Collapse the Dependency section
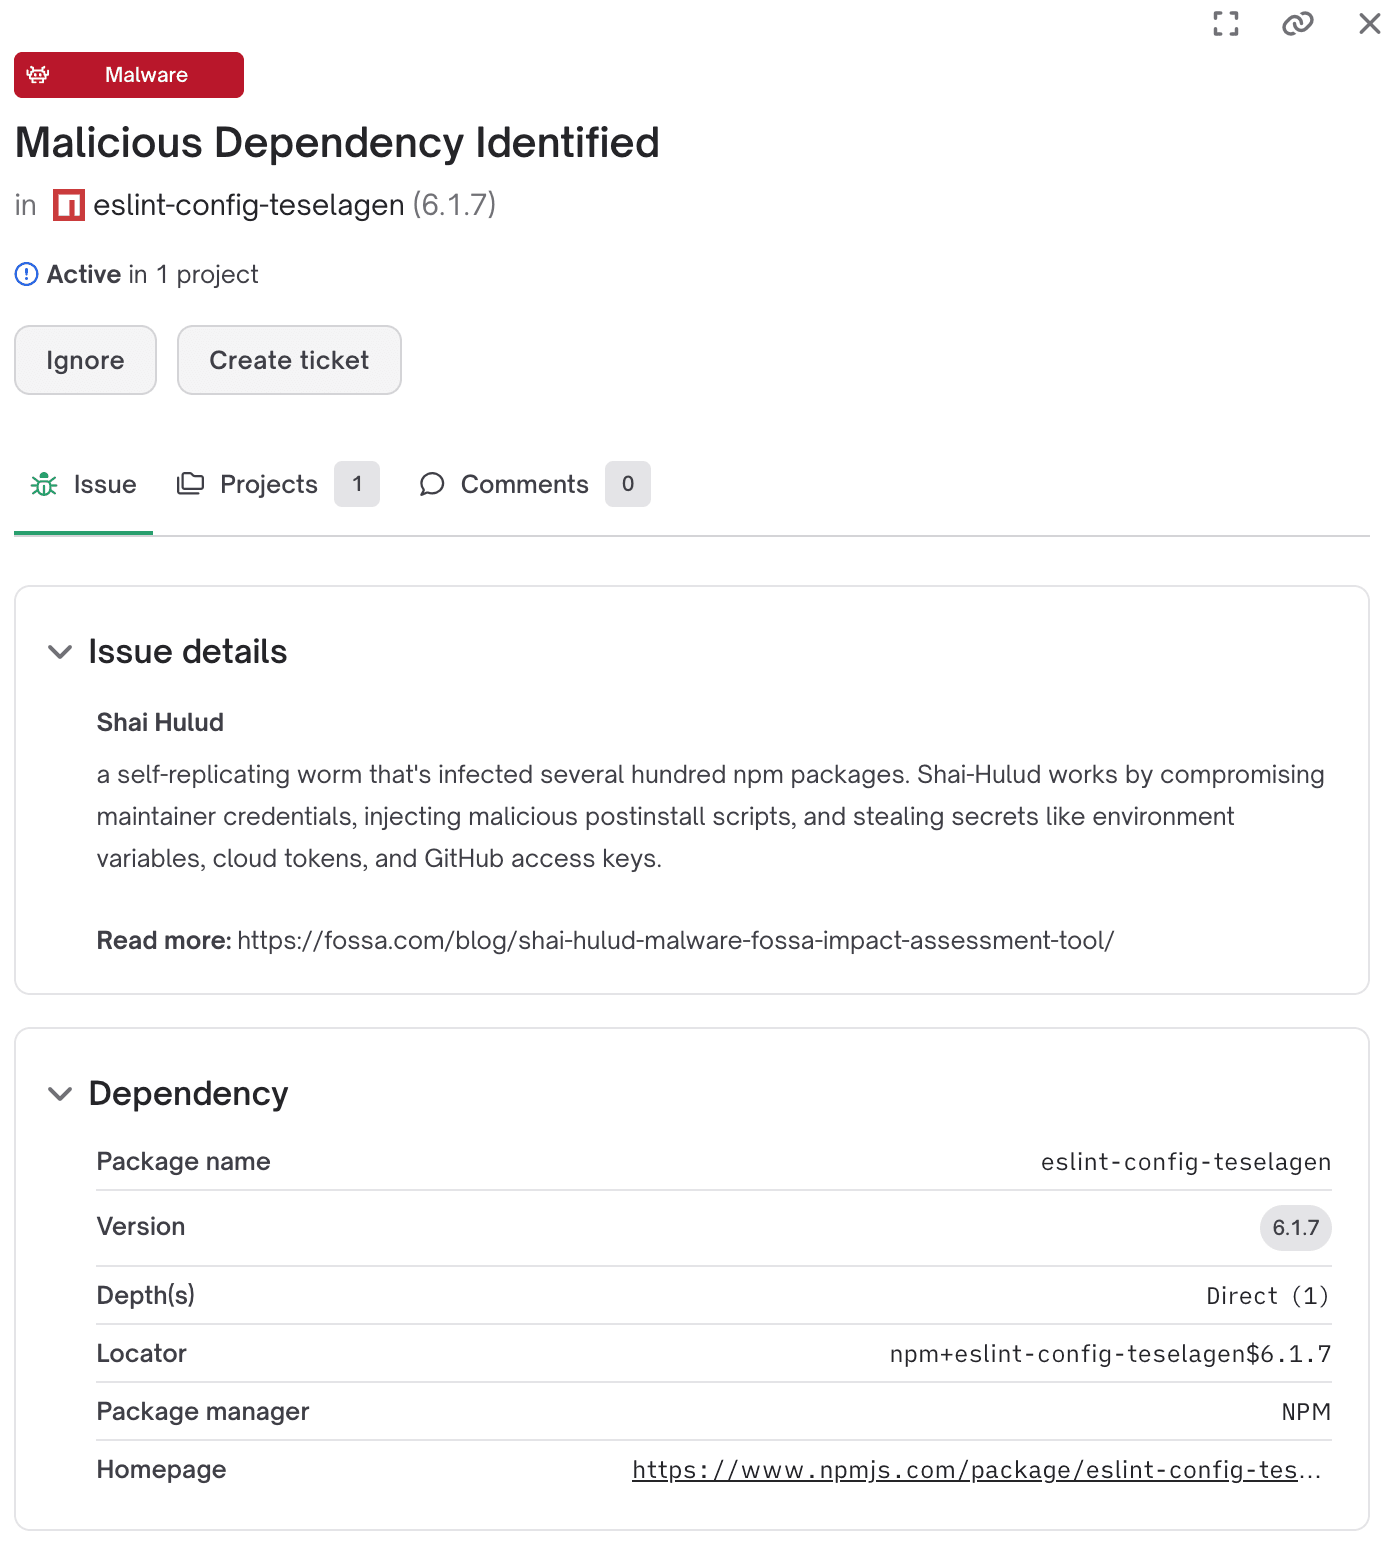This screenshot has width=1390, height=1548. (x=60, y=1094)
